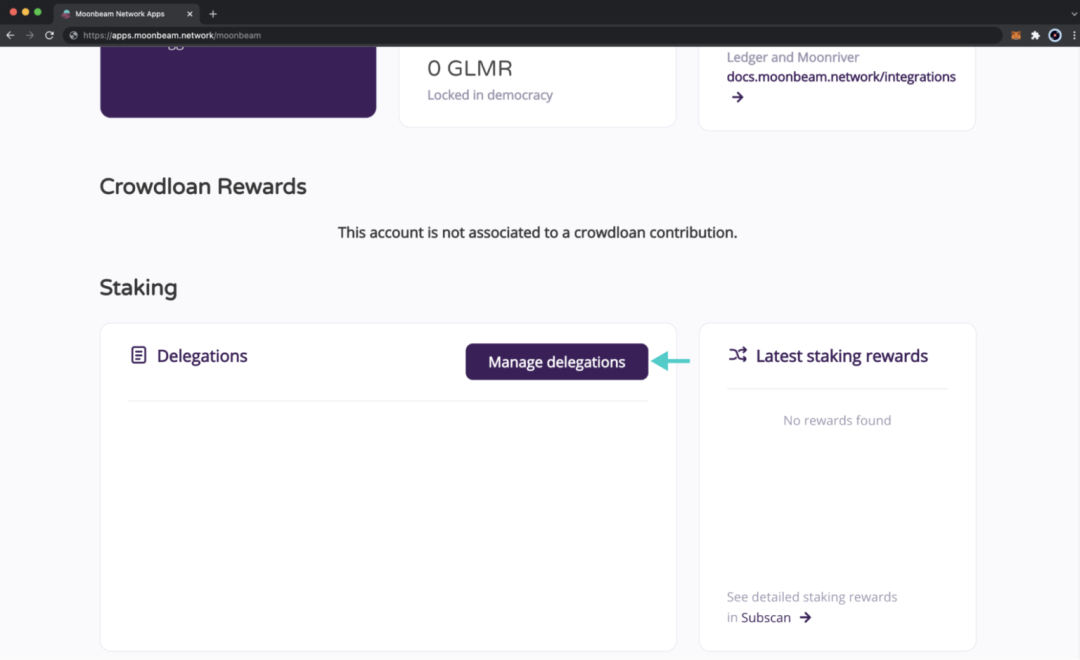Focus the URL address bar
Viewport: 1080px width, 660px height.
[x=532, y=35]
